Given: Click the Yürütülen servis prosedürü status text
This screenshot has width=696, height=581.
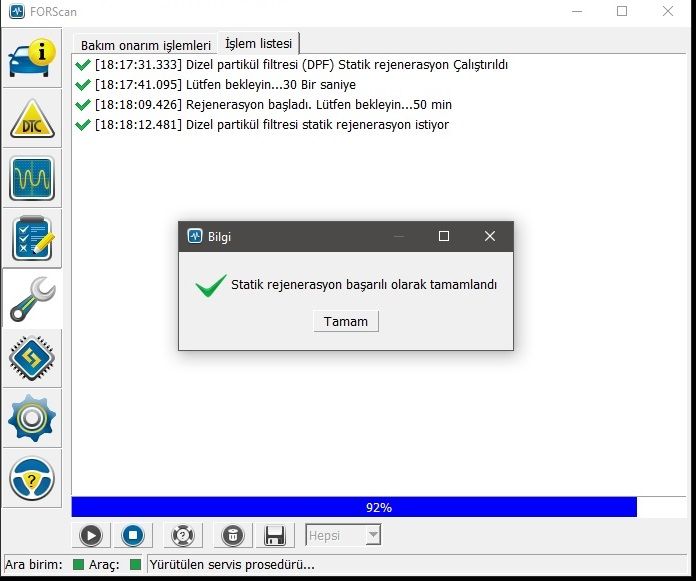Looking at the screenshot, I should (x=232, y=565).
